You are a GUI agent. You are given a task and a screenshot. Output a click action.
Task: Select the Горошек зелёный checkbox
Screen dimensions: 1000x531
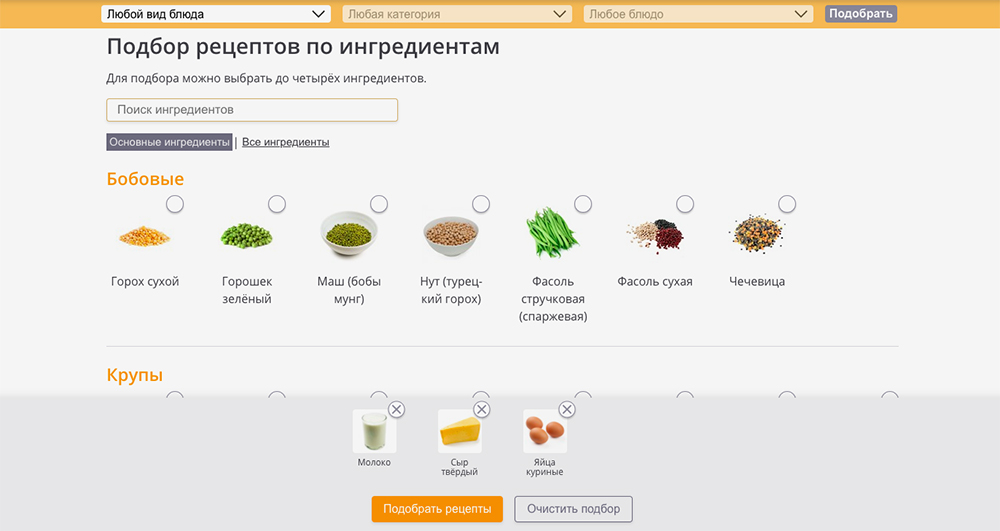click(x=277, y=204)
